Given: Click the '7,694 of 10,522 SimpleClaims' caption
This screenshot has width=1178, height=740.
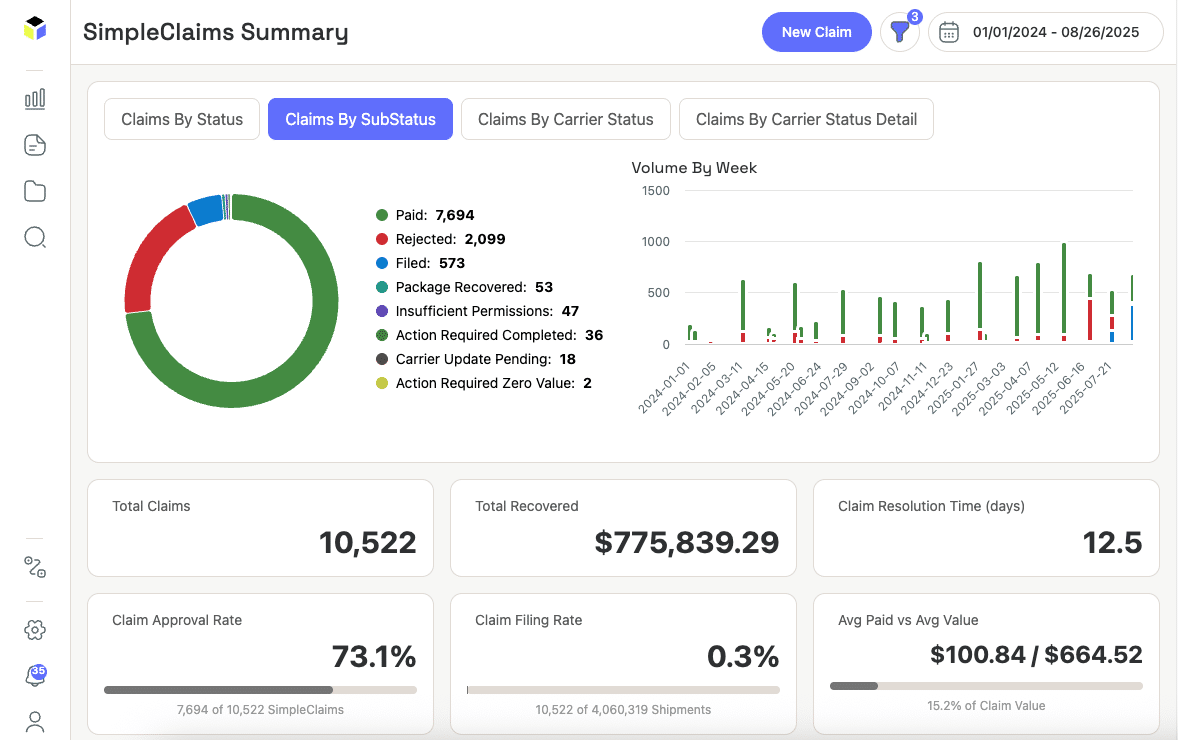Looking at the screenshot, I should (x=260, y=710).
